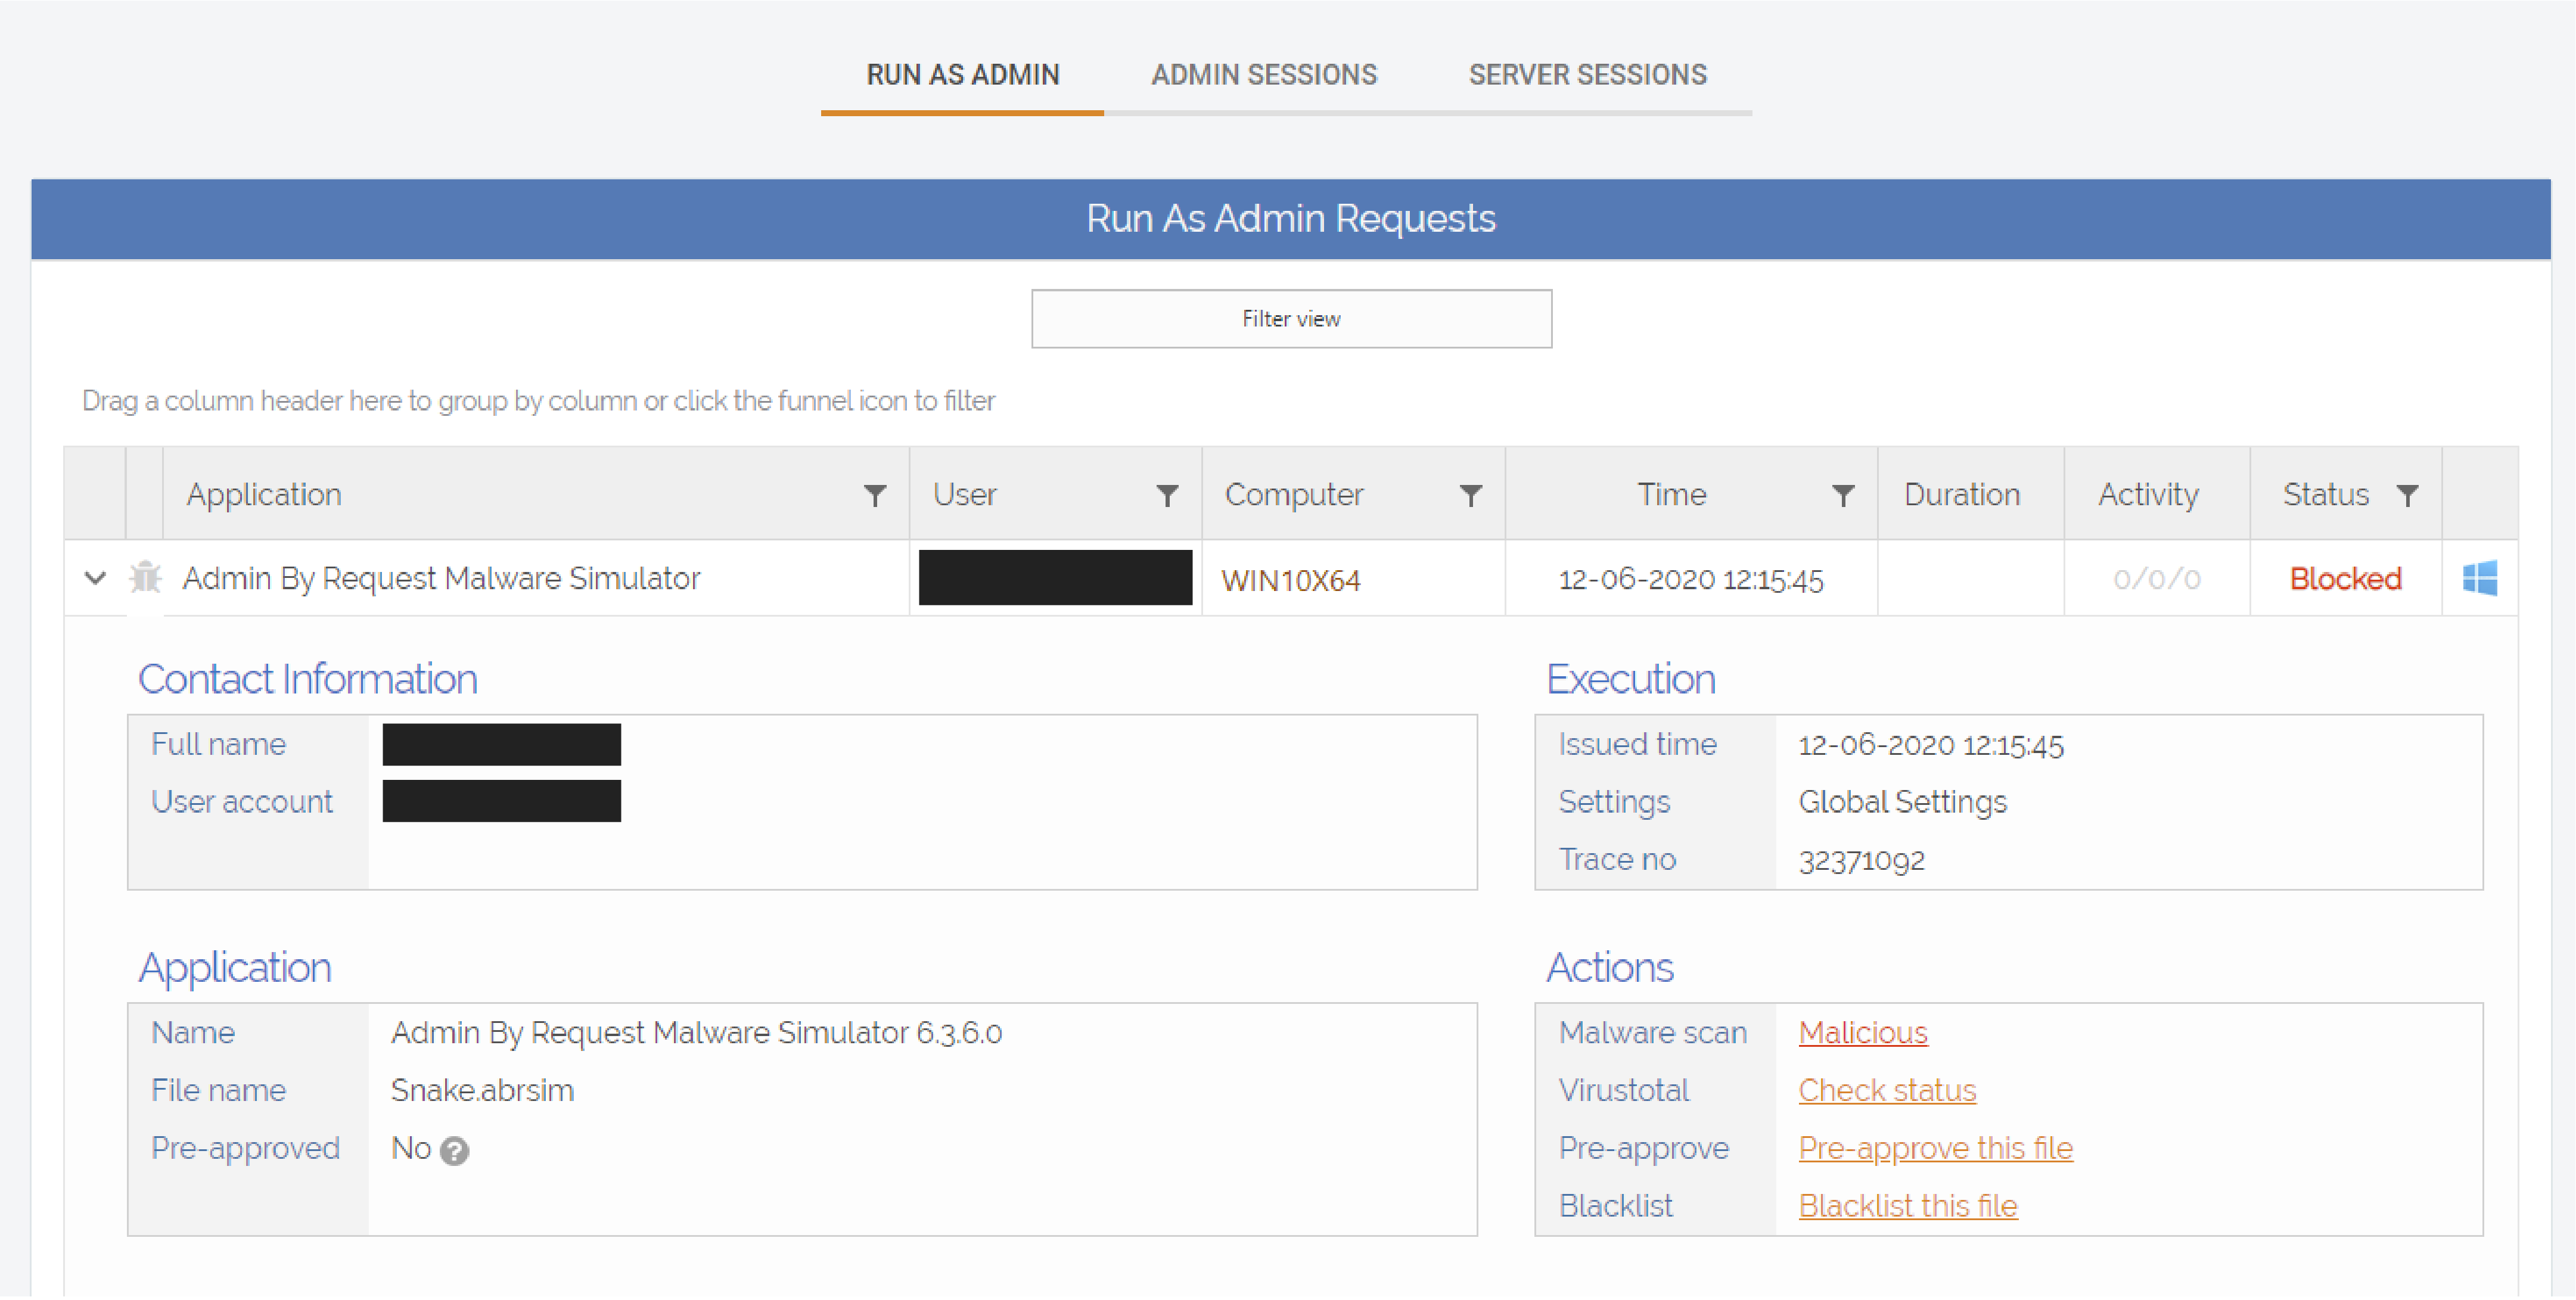Select the Run As Admin tab
Screen dimensions: 2576x1300
coord(962,75)
